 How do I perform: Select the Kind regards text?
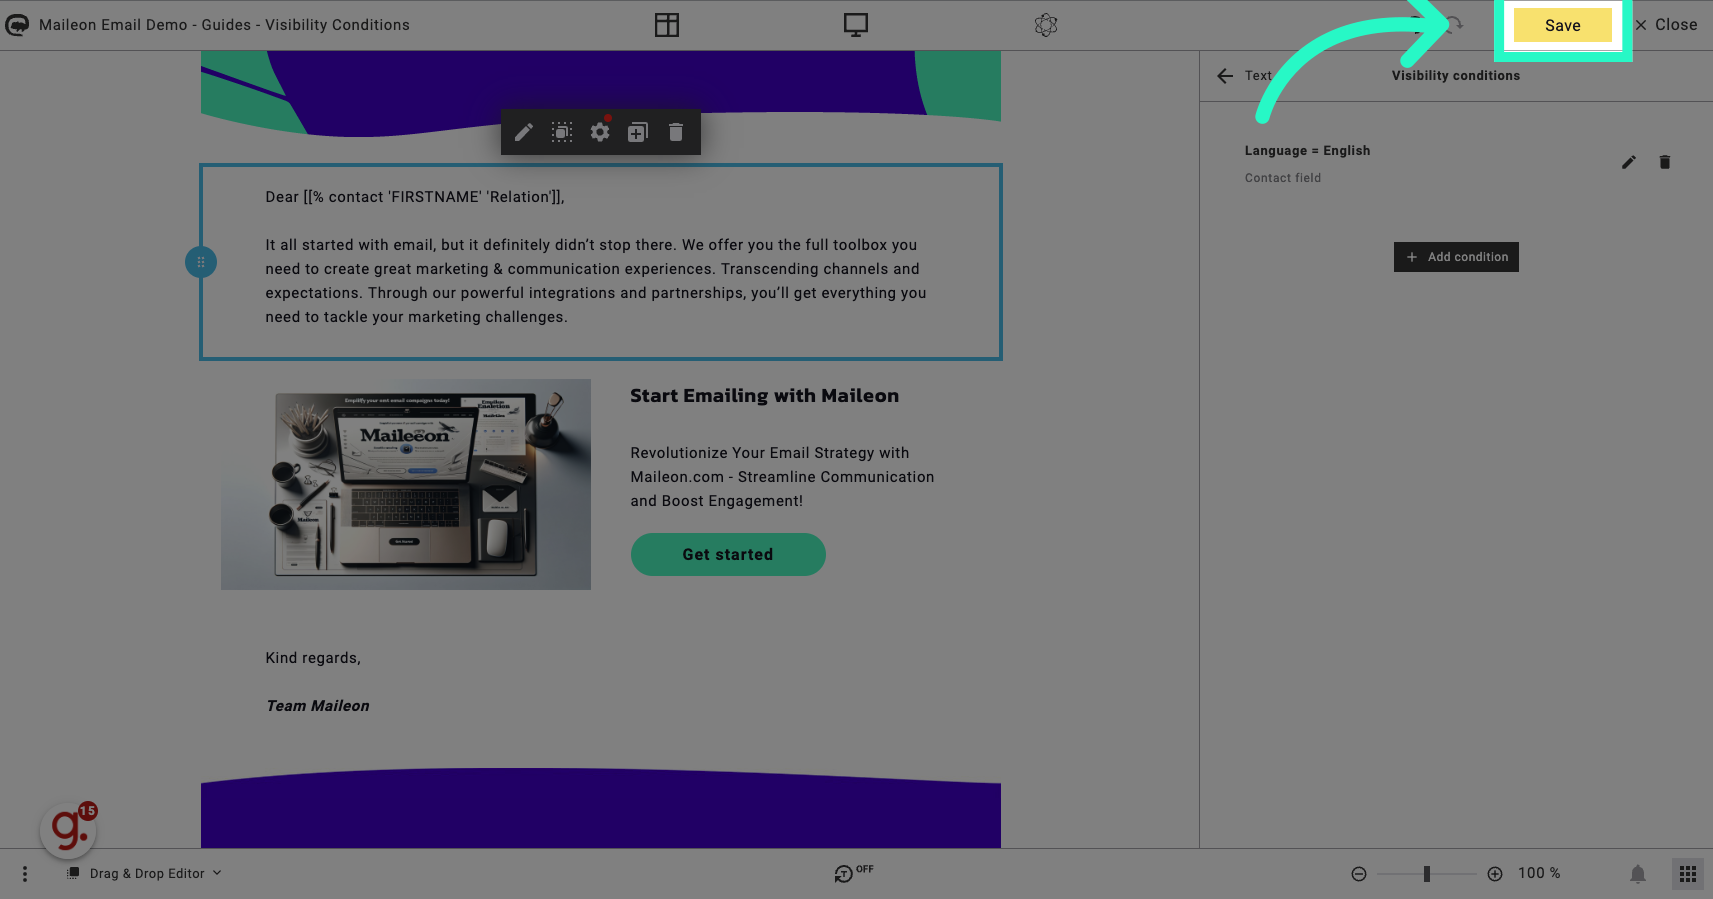(313, 658)
